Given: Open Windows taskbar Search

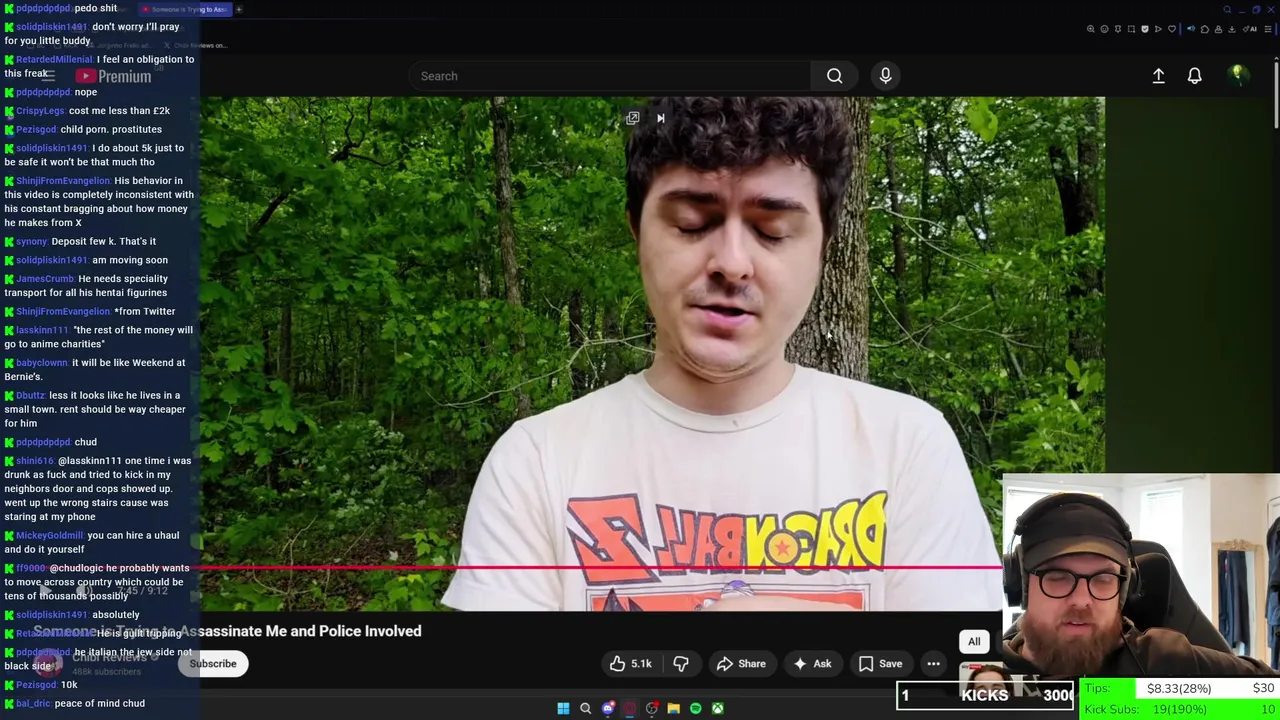Looking at the screenshot, I should click(585, 708).
